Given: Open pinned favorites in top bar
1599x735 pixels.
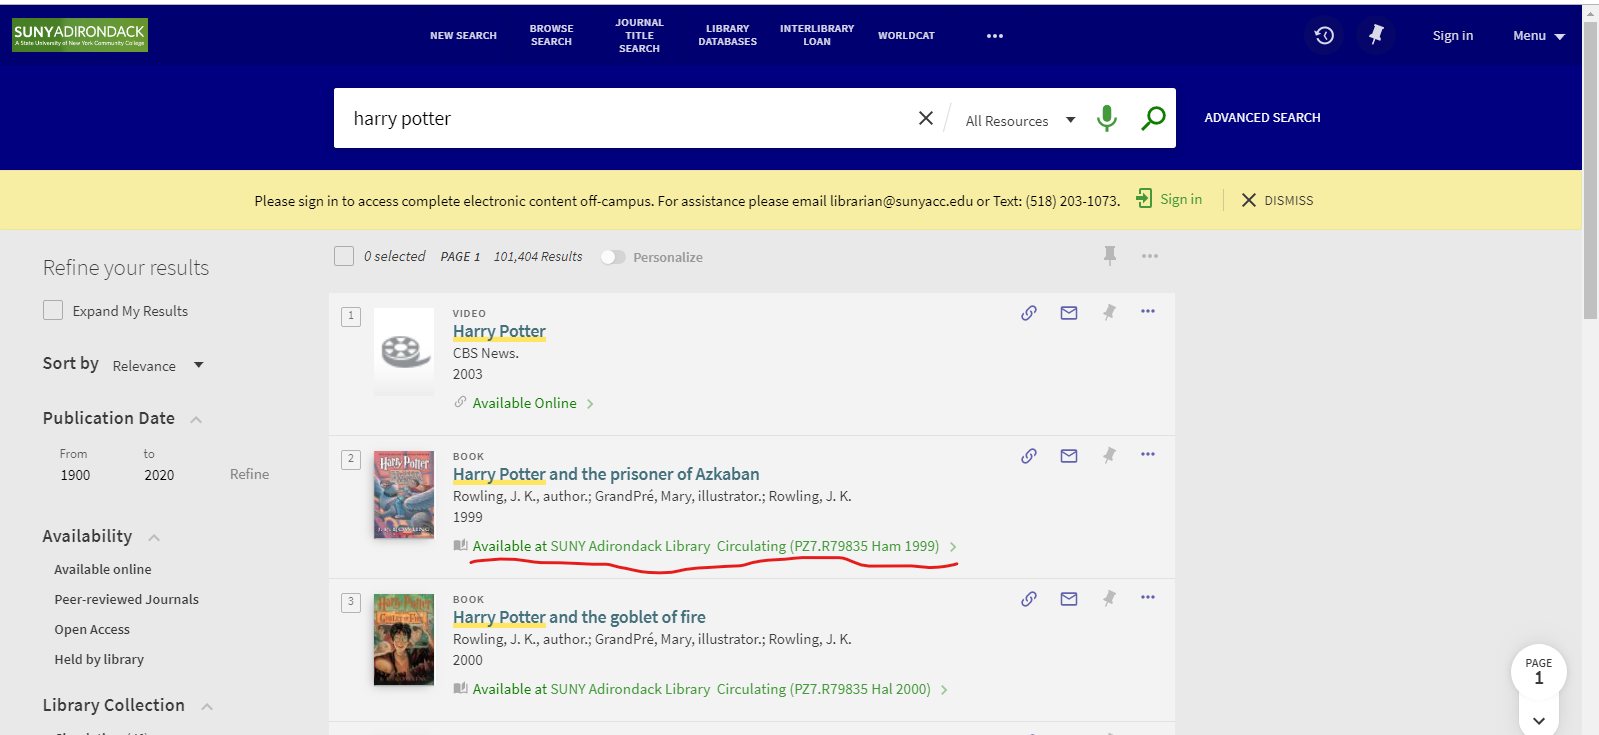Looking at the screenshot, I should click(1376, 35).
